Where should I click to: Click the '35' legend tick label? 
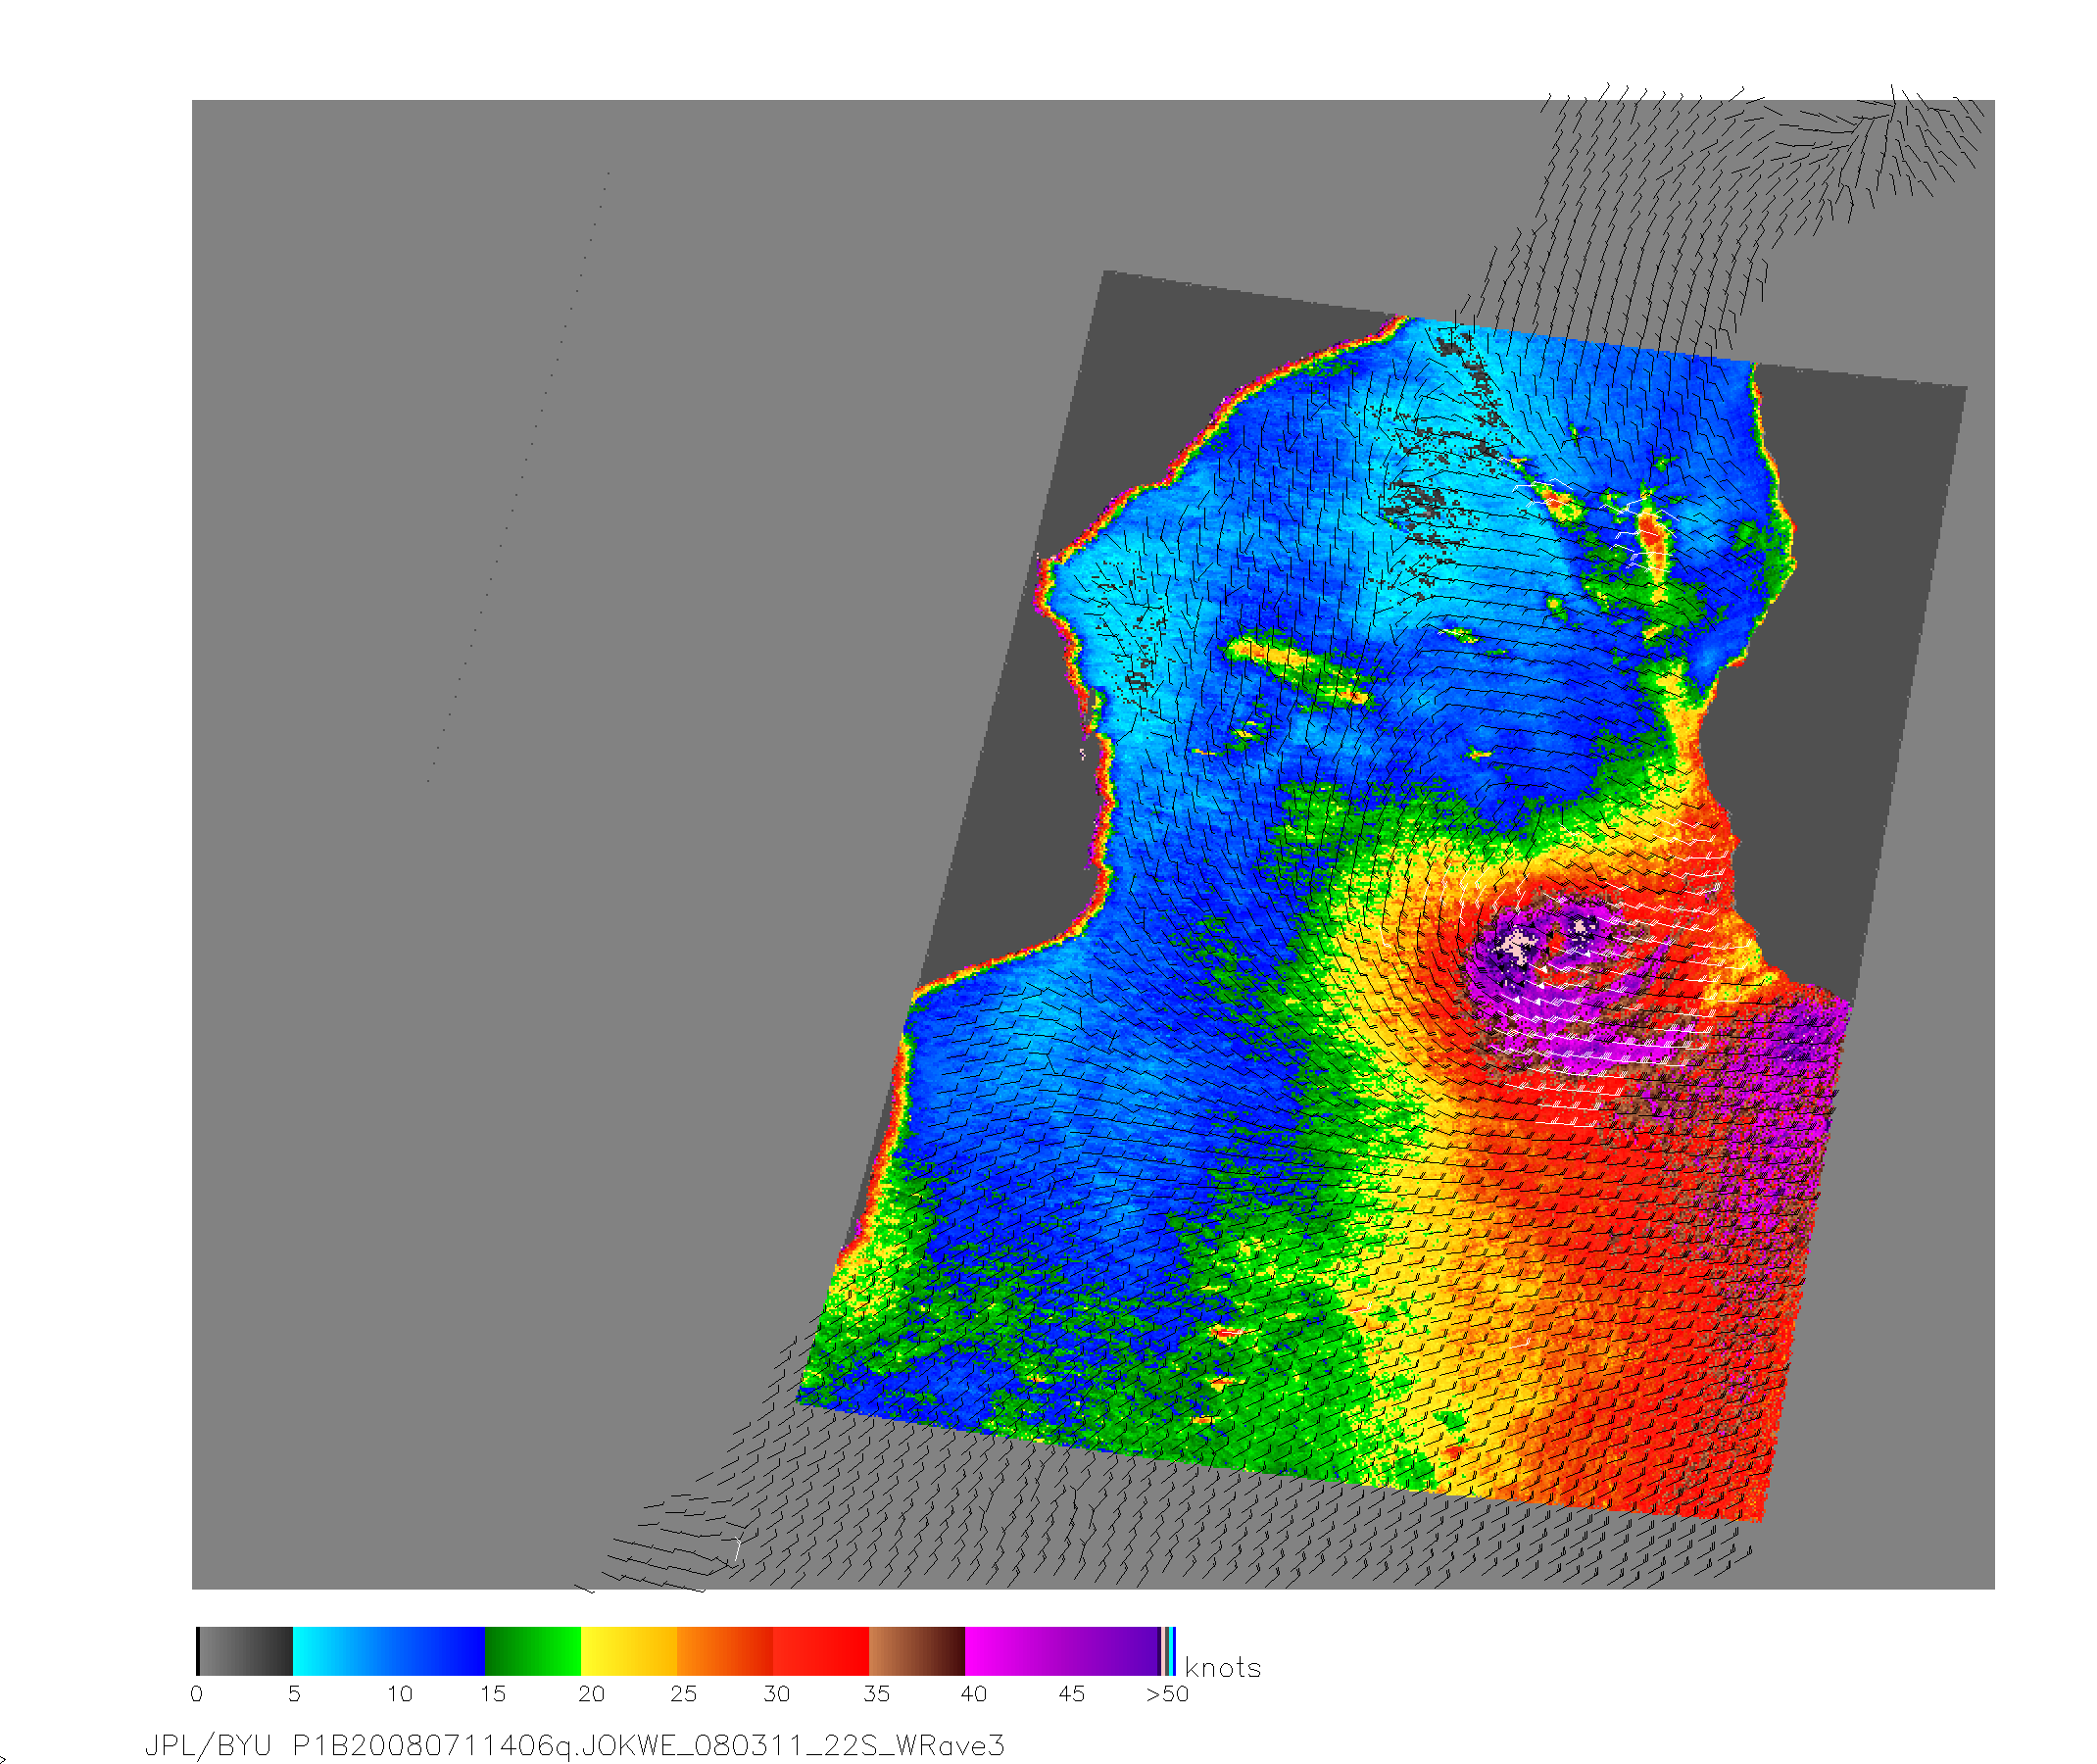(876, 1694)
